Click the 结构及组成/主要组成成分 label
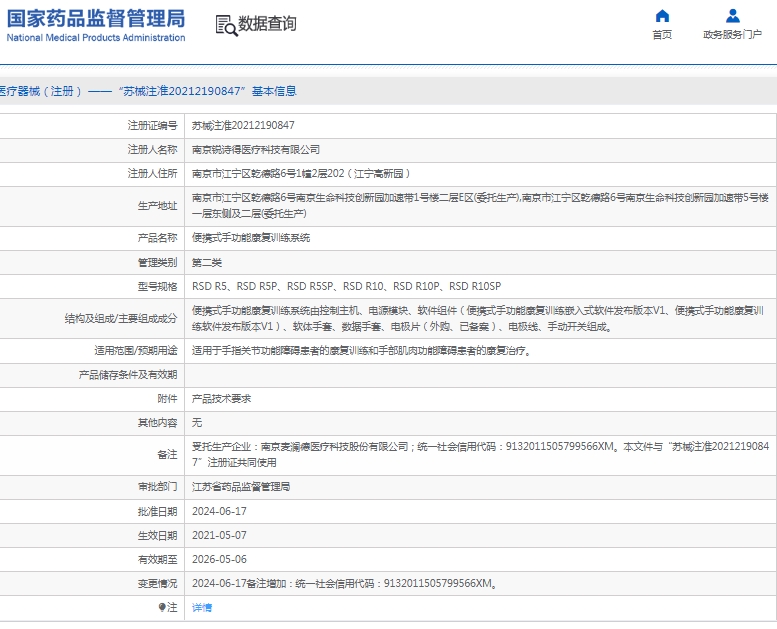Screen dimensions: 777x629 (121, 319)
